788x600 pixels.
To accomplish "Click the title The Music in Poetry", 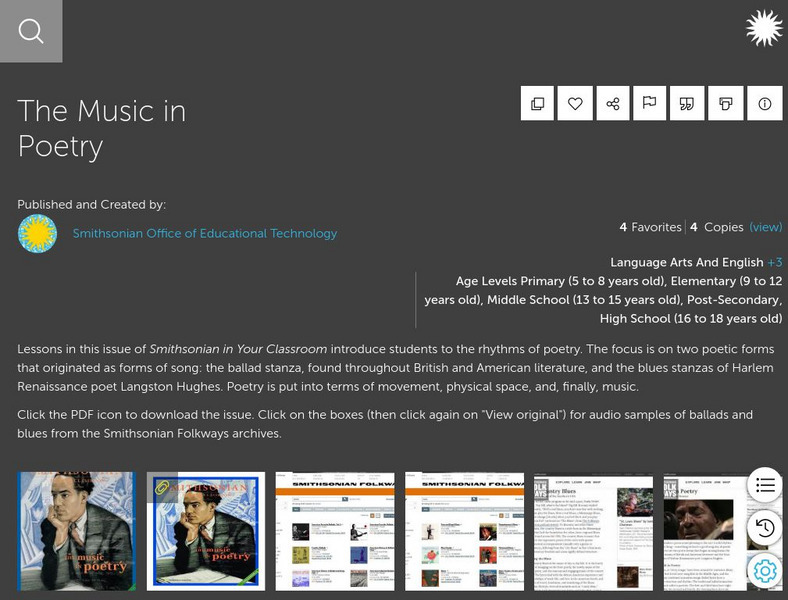I will (102, 129).
